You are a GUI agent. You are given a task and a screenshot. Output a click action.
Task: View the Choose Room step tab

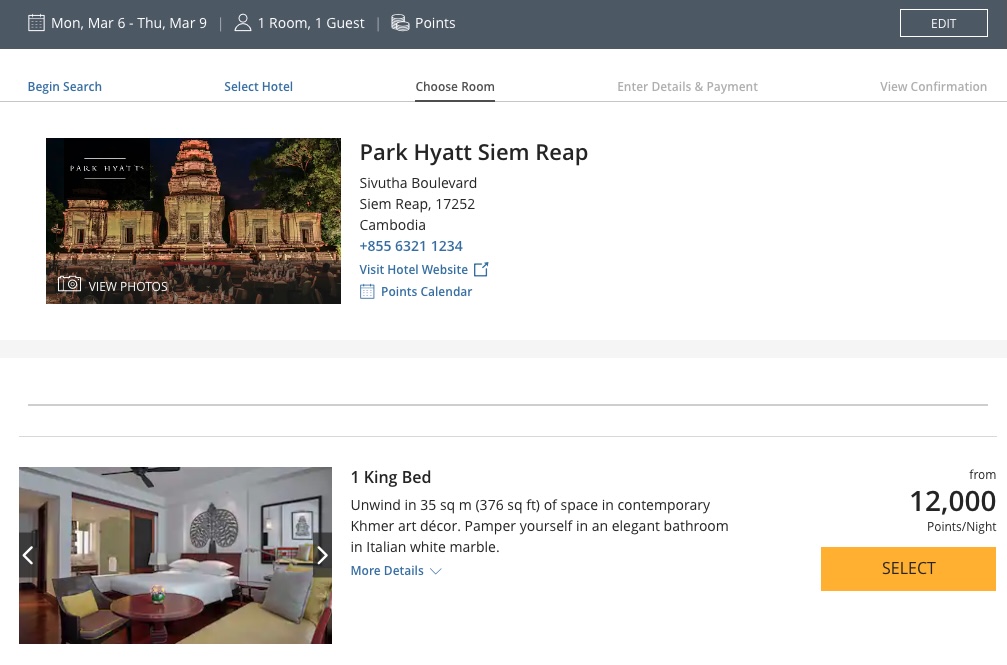coord(455,87)
